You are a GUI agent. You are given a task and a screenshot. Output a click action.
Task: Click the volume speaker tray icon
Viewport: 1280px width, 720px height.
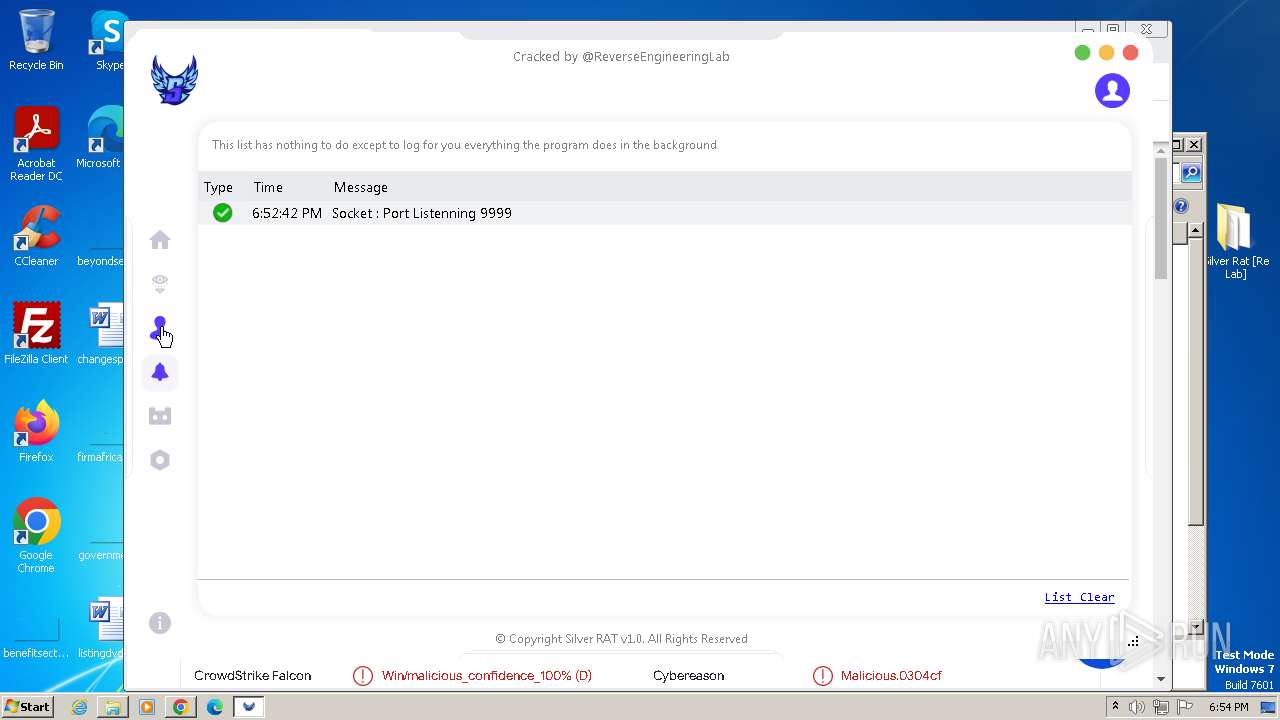1137,707
